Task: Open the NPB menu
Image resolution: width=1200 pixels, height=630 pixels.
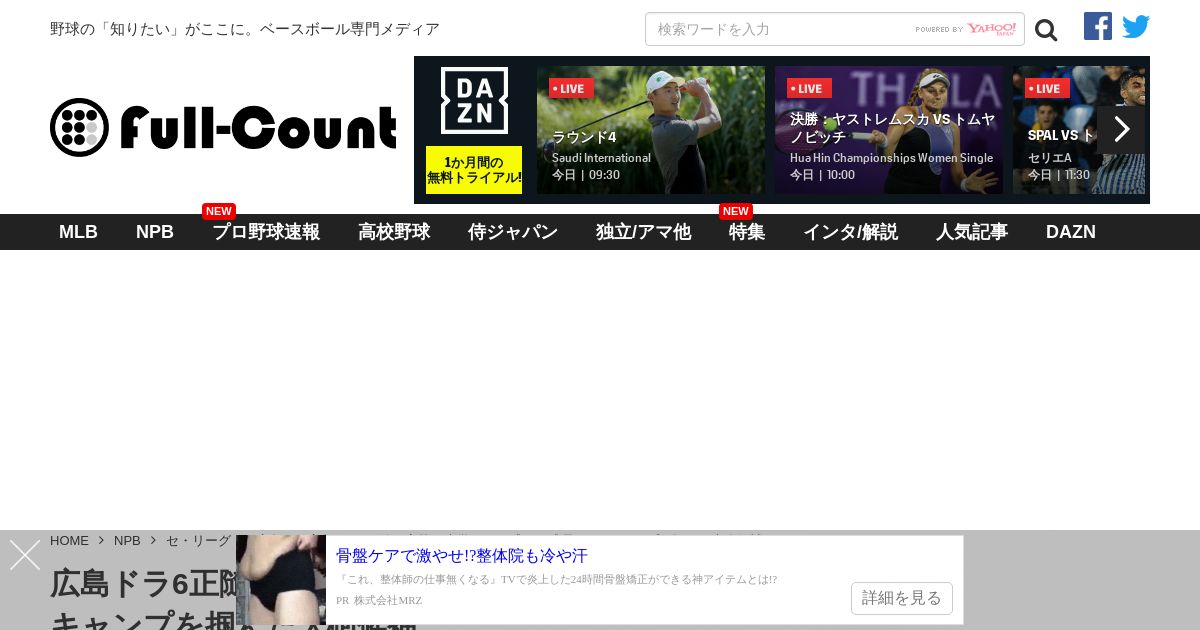Action: coord(155,232)
